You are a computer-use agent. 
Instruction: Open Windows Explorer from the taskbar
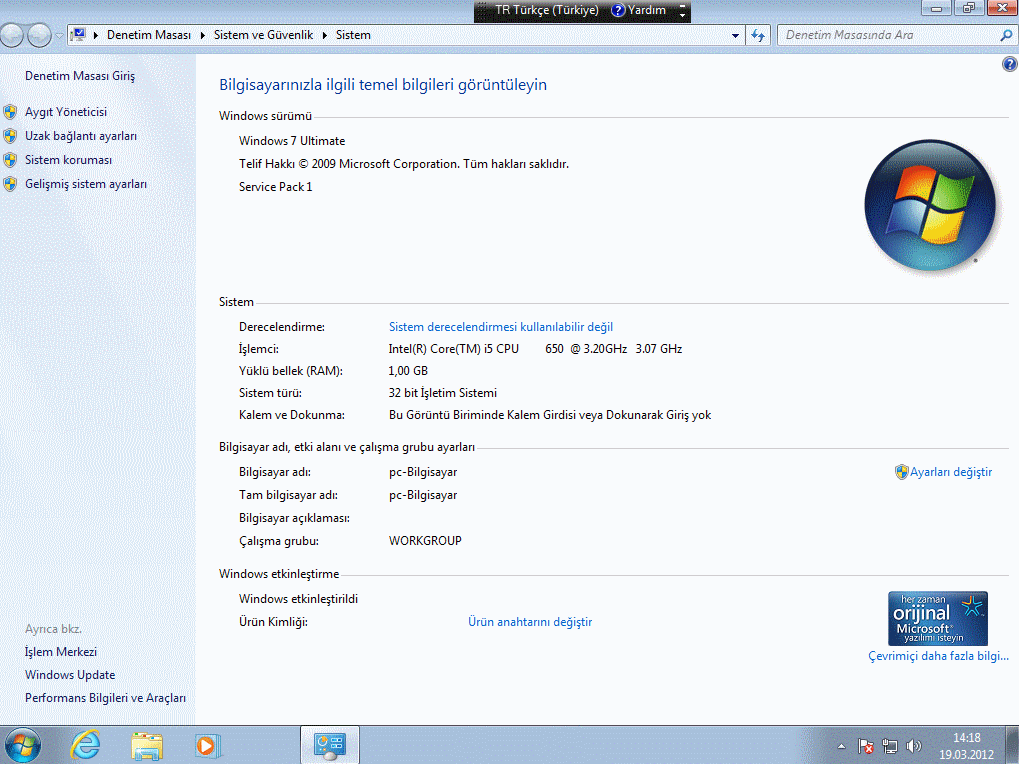click(147, 745)
